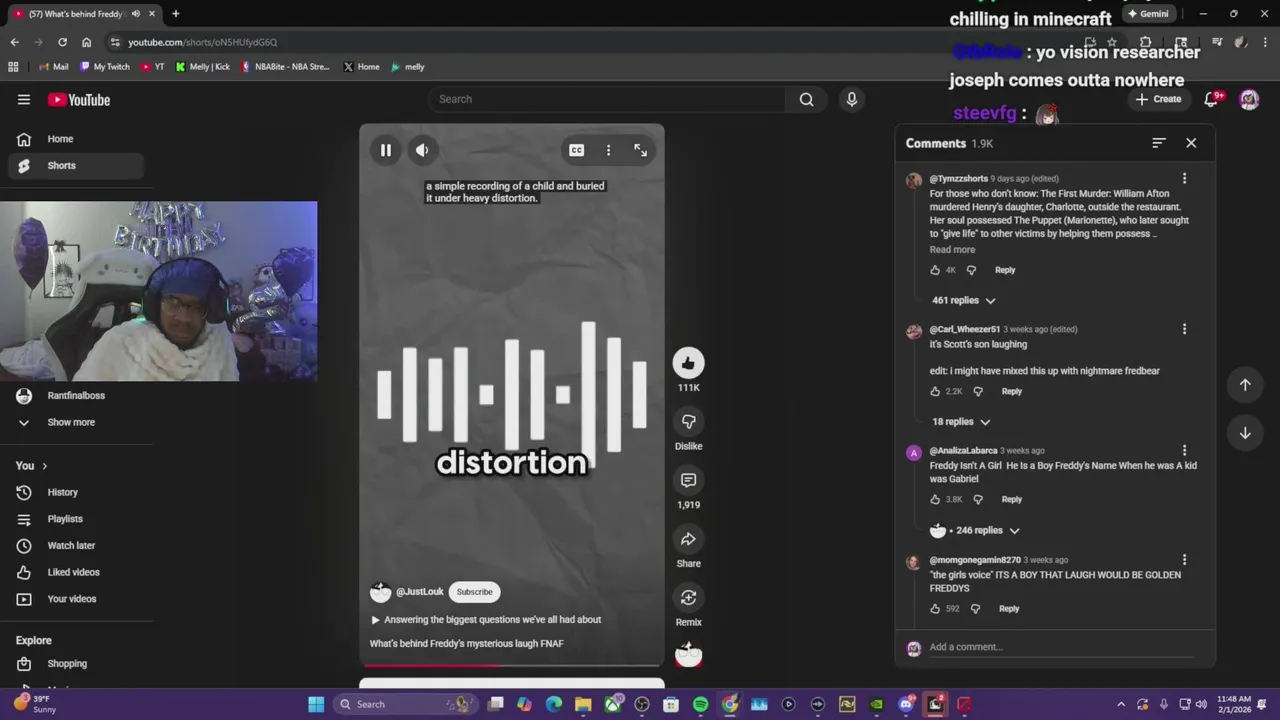Screen dimensions: 1280x720
Task: Open the menu on @AnalizaLabarca comment
Action: (1184, 451)
